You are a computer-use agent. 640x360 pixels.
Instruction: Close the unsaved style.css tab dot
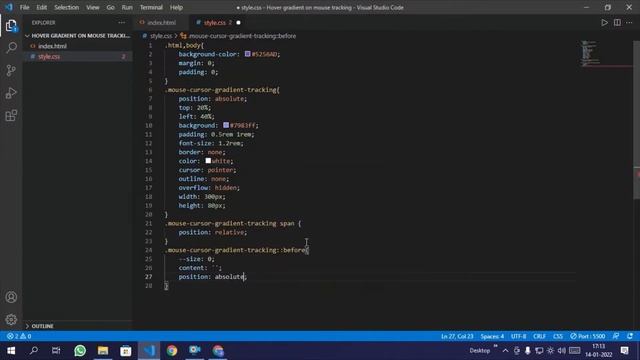[x=238, y=23]
